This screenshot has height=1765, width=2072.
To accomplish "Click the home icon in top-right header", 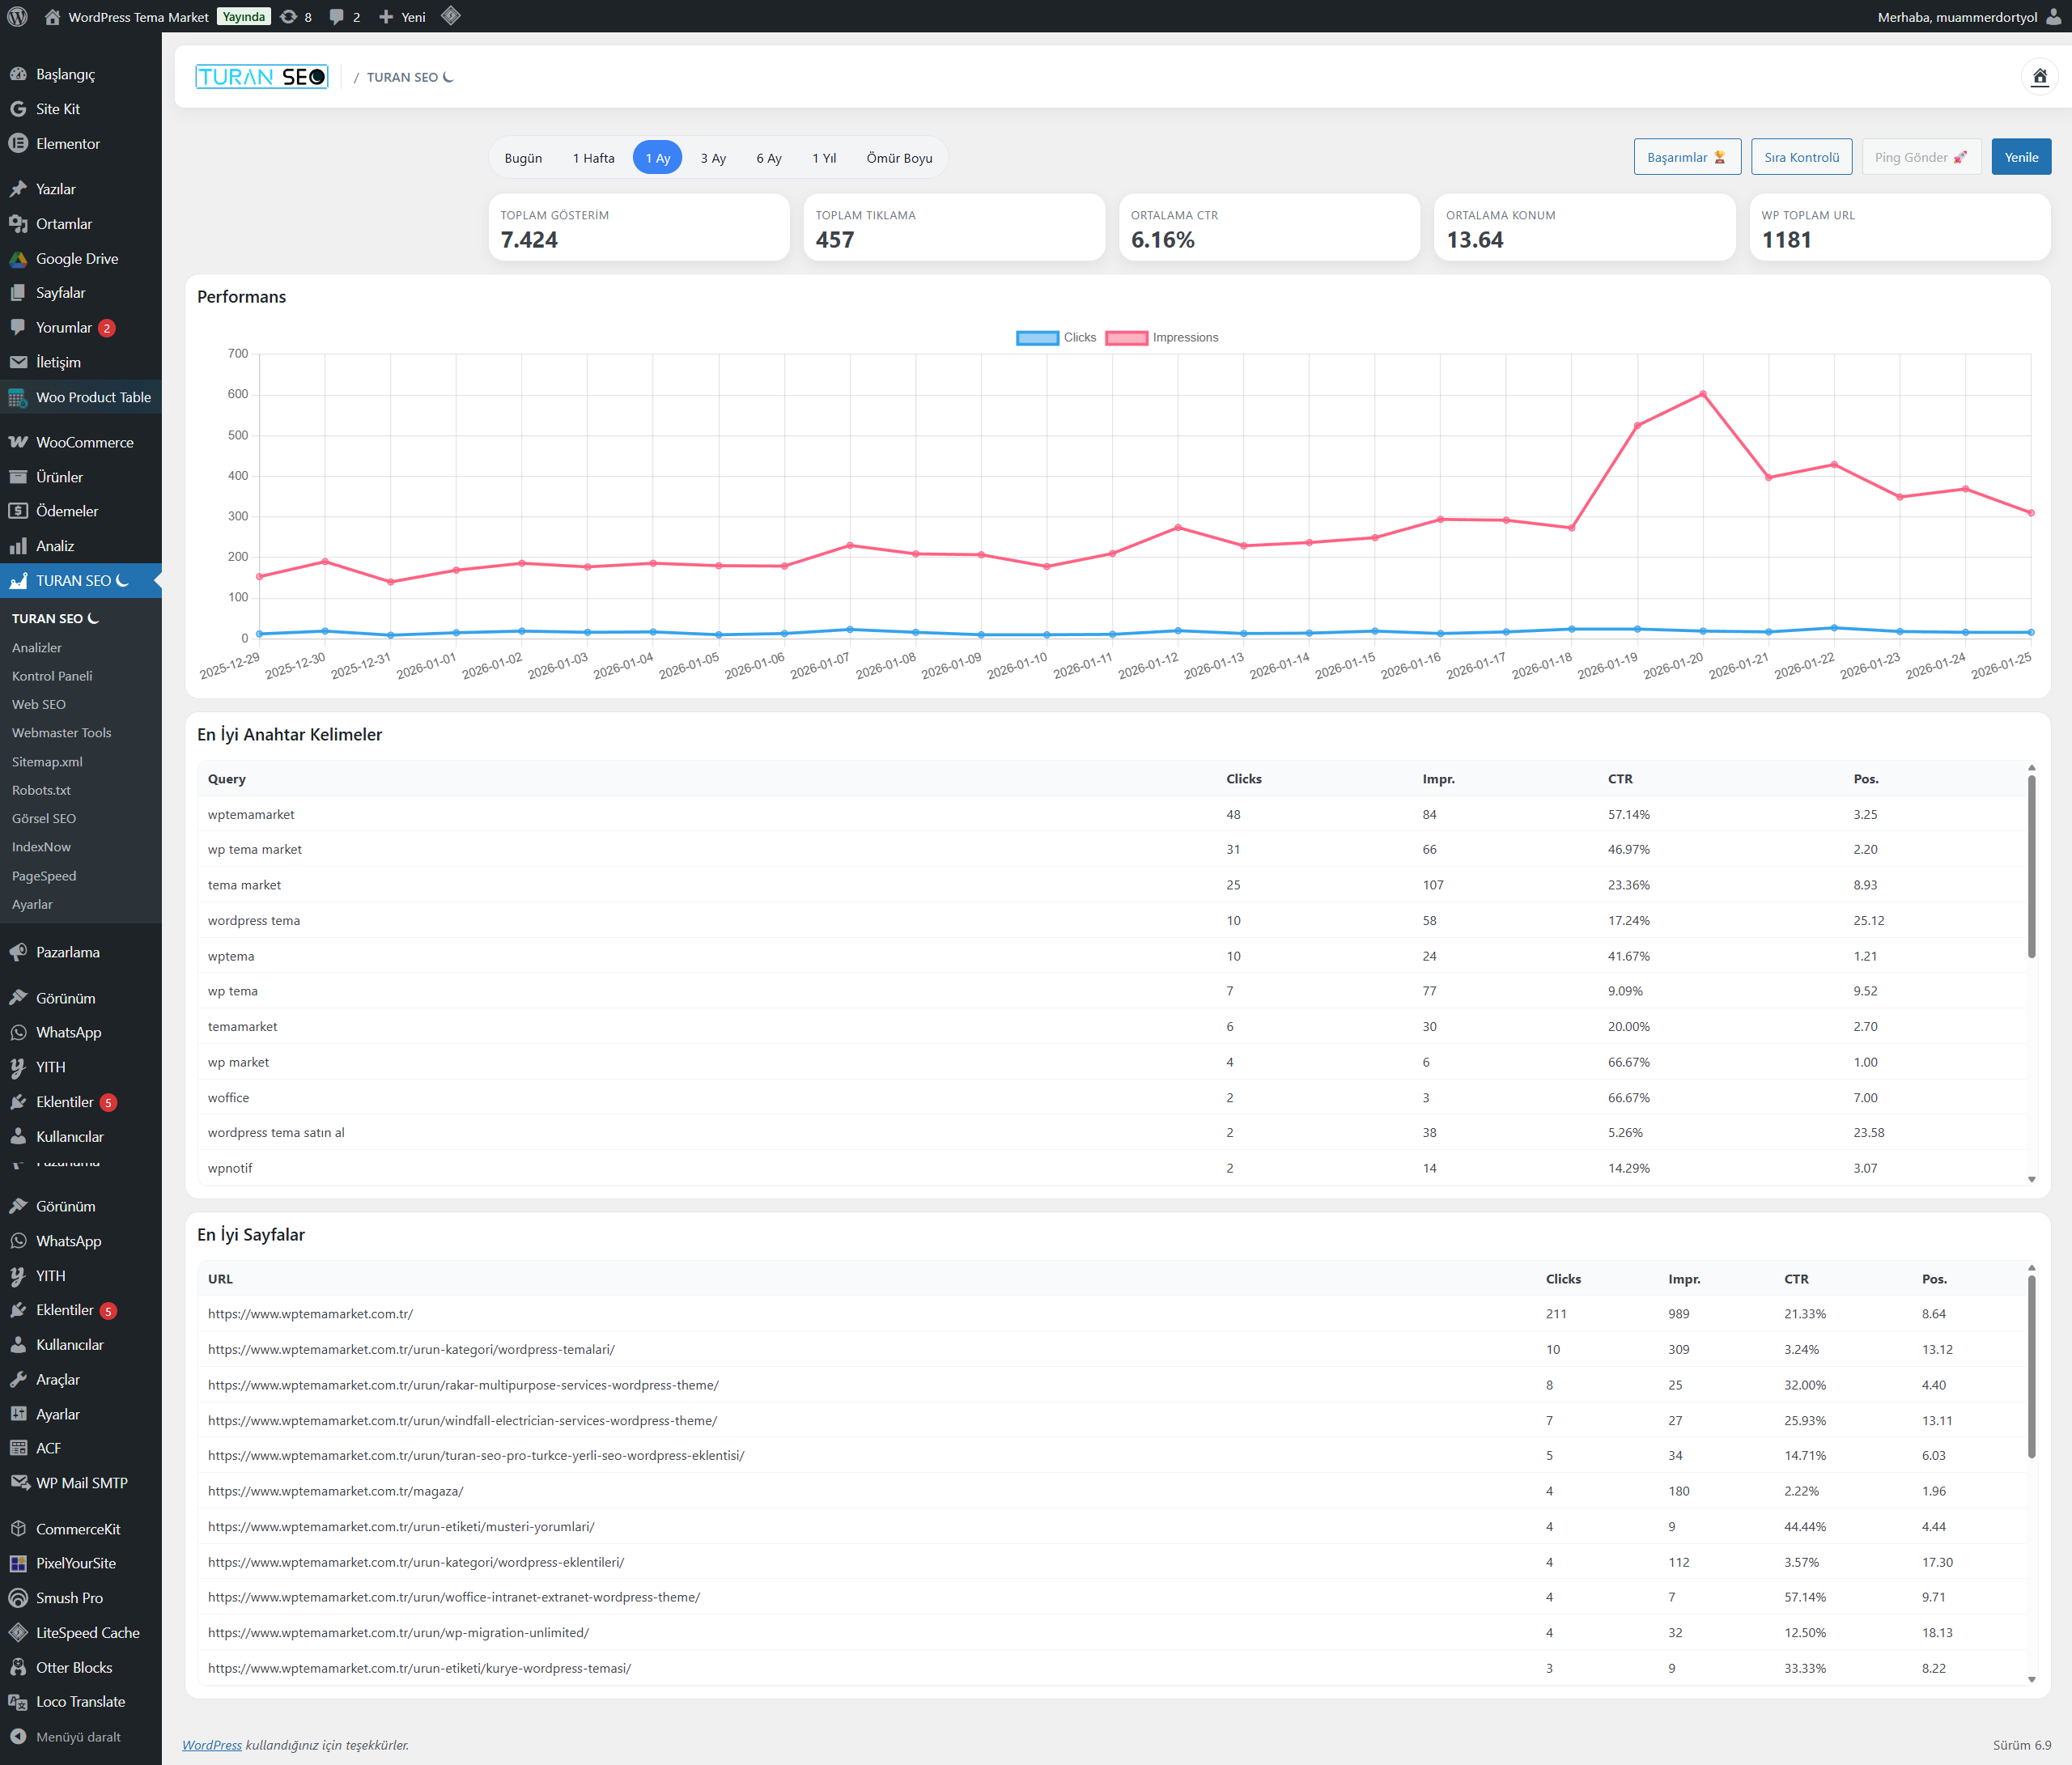I will coord(2039,77).
